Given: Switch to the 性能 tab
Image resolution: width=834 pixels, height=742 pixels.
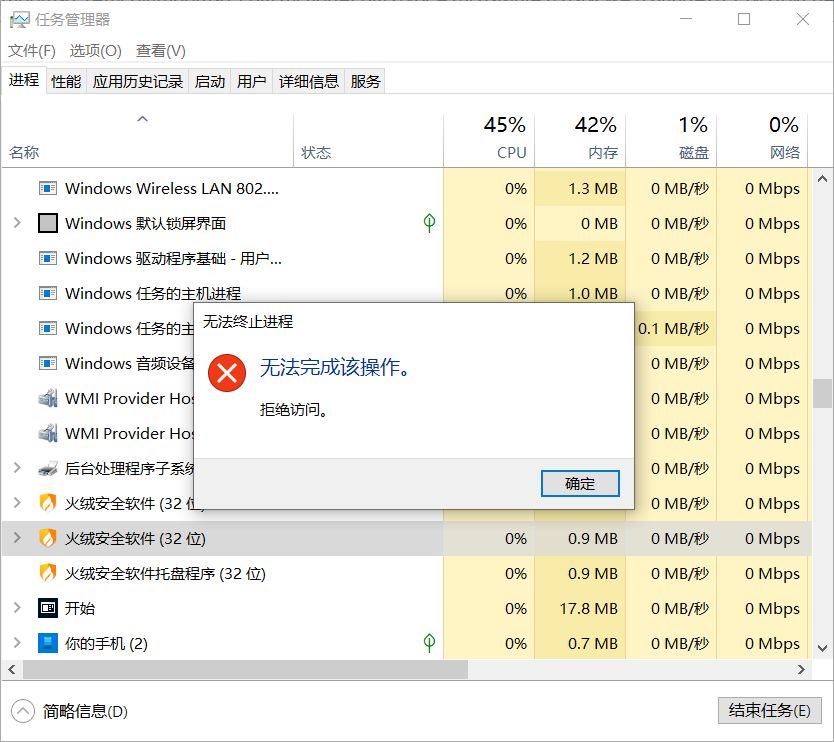Looking at the screenshot, I should pos(66,81).
